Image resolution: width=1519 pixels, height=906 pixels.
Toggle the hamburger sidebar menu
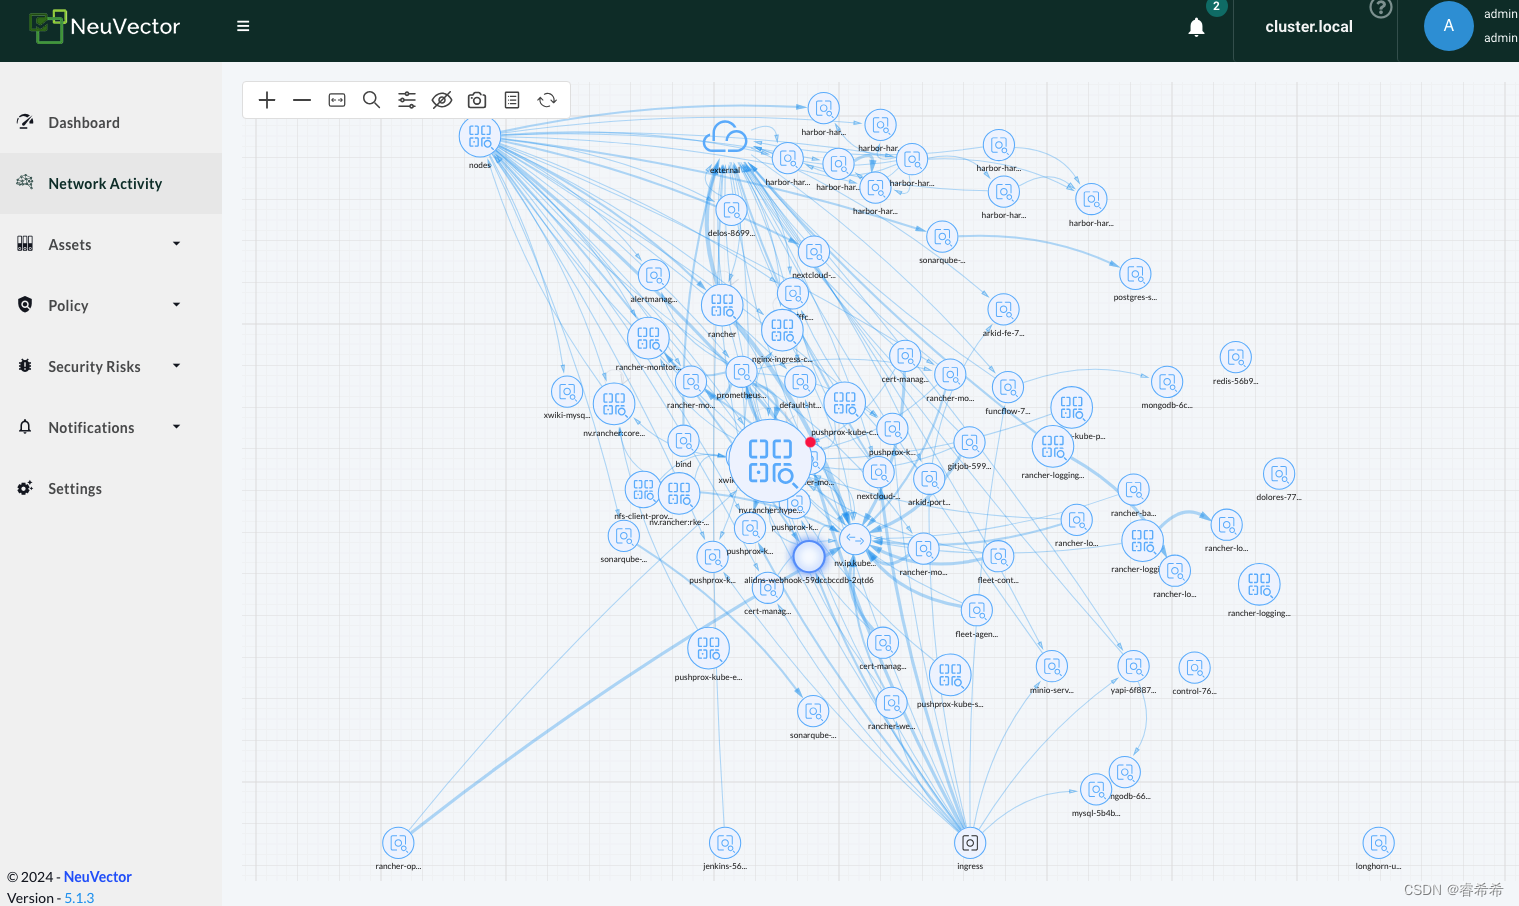click(x=243, y=26)
